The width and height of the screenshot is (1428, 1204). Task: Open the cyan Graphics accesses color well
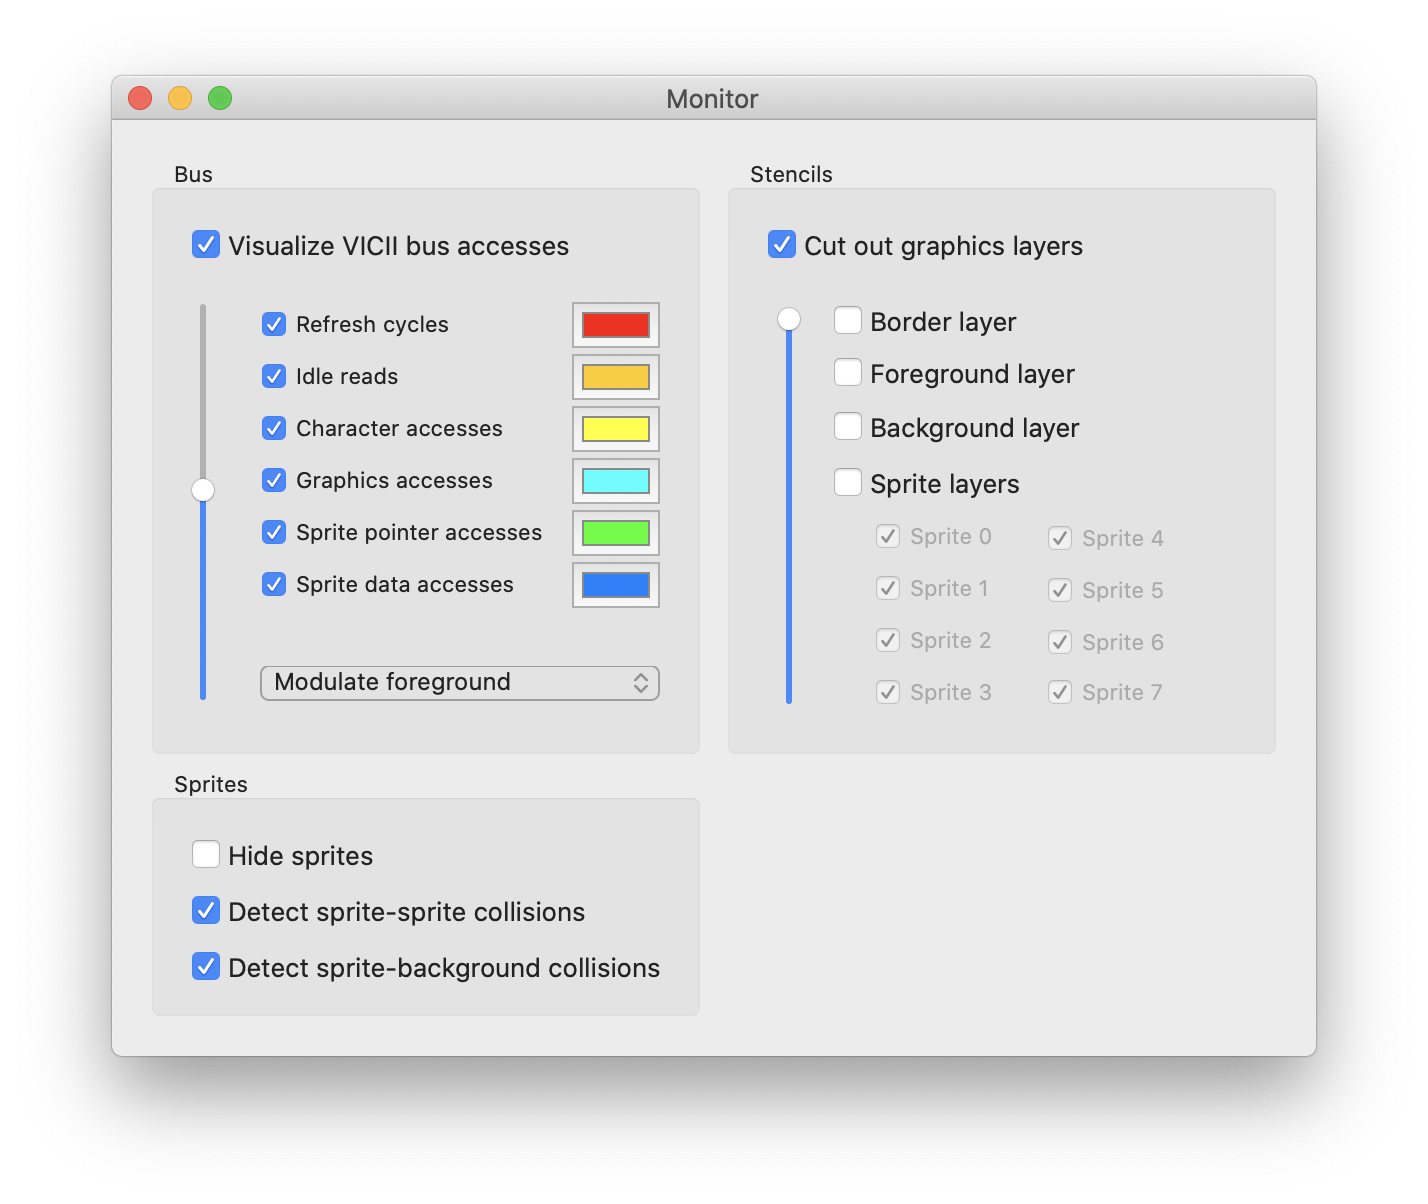coord(616,481)
